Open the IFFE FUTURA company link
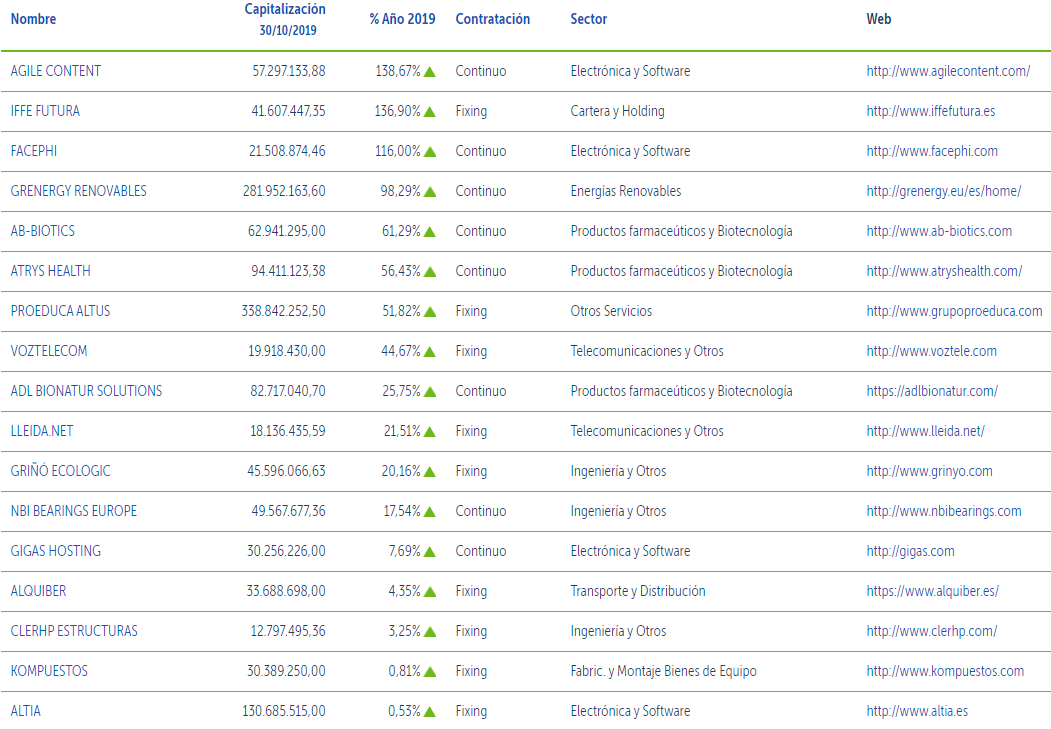The image size is (1051, 729). [45, 111]
